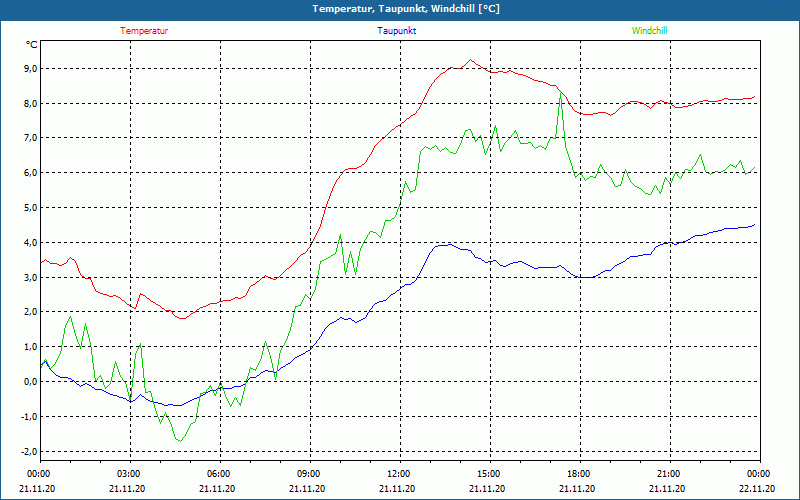This screenshot has width=800, height=500.
Task: Click the 12:00 time axis label
Action: (399, 474)
